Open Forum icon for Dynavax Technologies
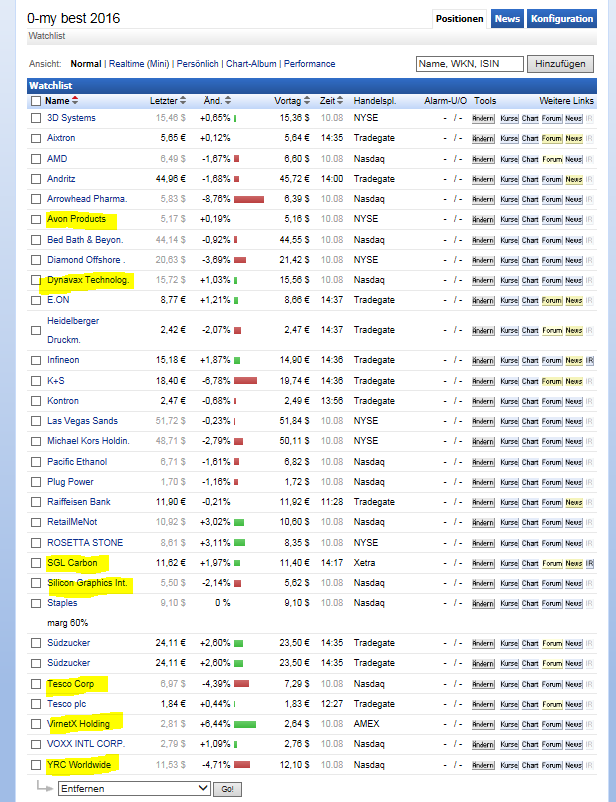616x802 pixels. tap(552, 280)
